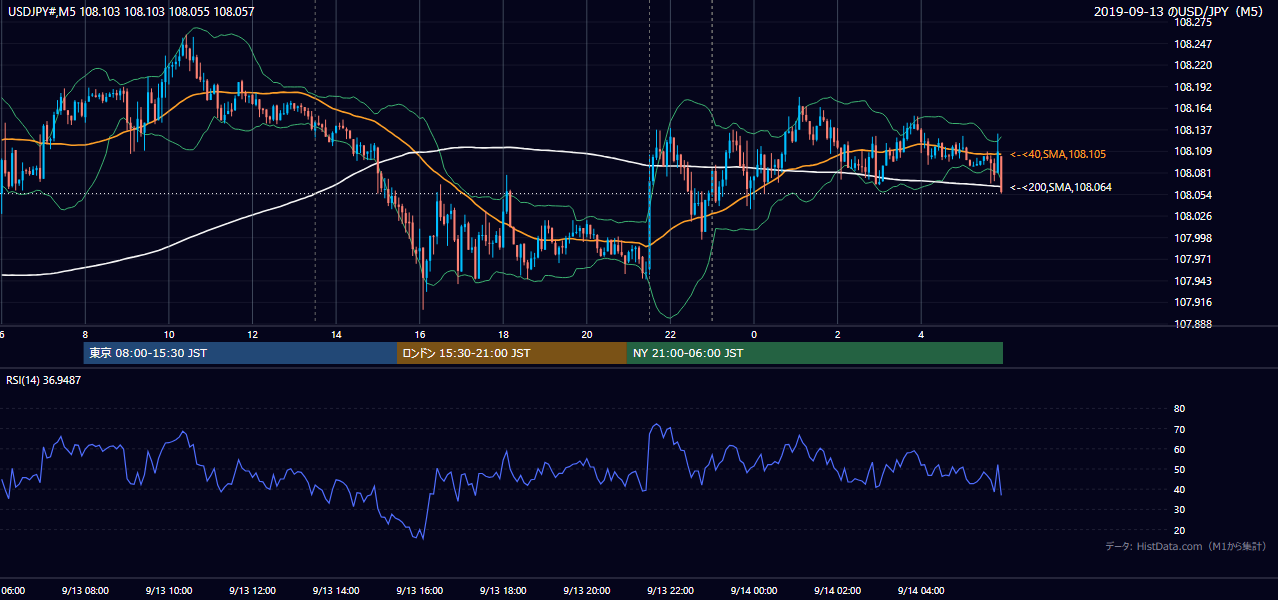Click the 2019-09-13 USD/JPY (M5) title
1278x600 pixels.
tap(1180, 12)
